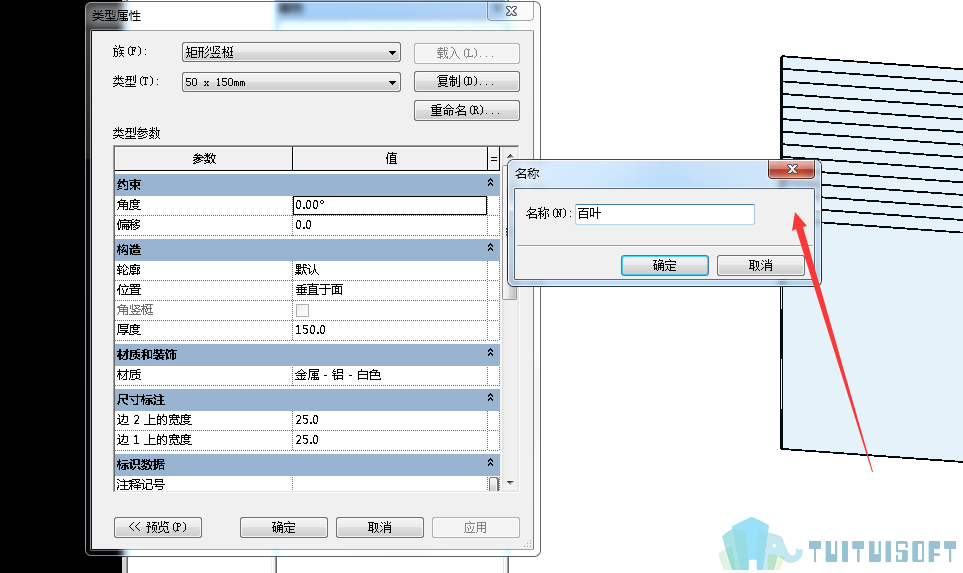Open the 类型 50 x 150mm dropdown
This screenshot has height=573, width=963.
291,82
